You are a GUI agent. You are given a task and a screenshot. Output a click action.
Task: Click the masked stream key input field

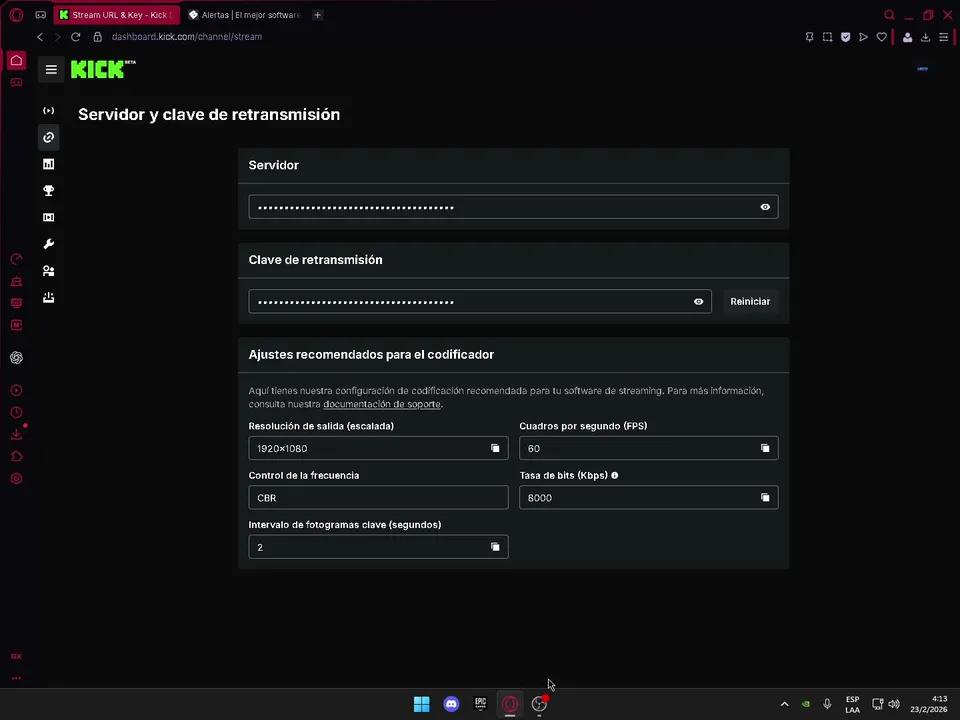point(480,301)
